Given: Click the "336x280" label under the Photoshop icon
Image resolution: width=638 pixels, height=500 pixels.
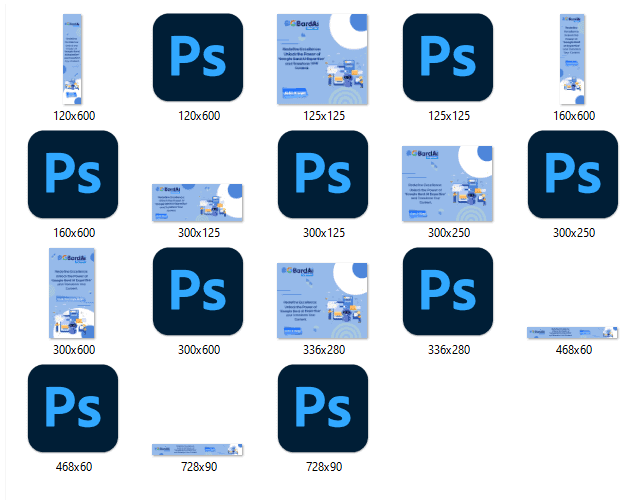Looking at the screenshot, I should pos(449,349).
